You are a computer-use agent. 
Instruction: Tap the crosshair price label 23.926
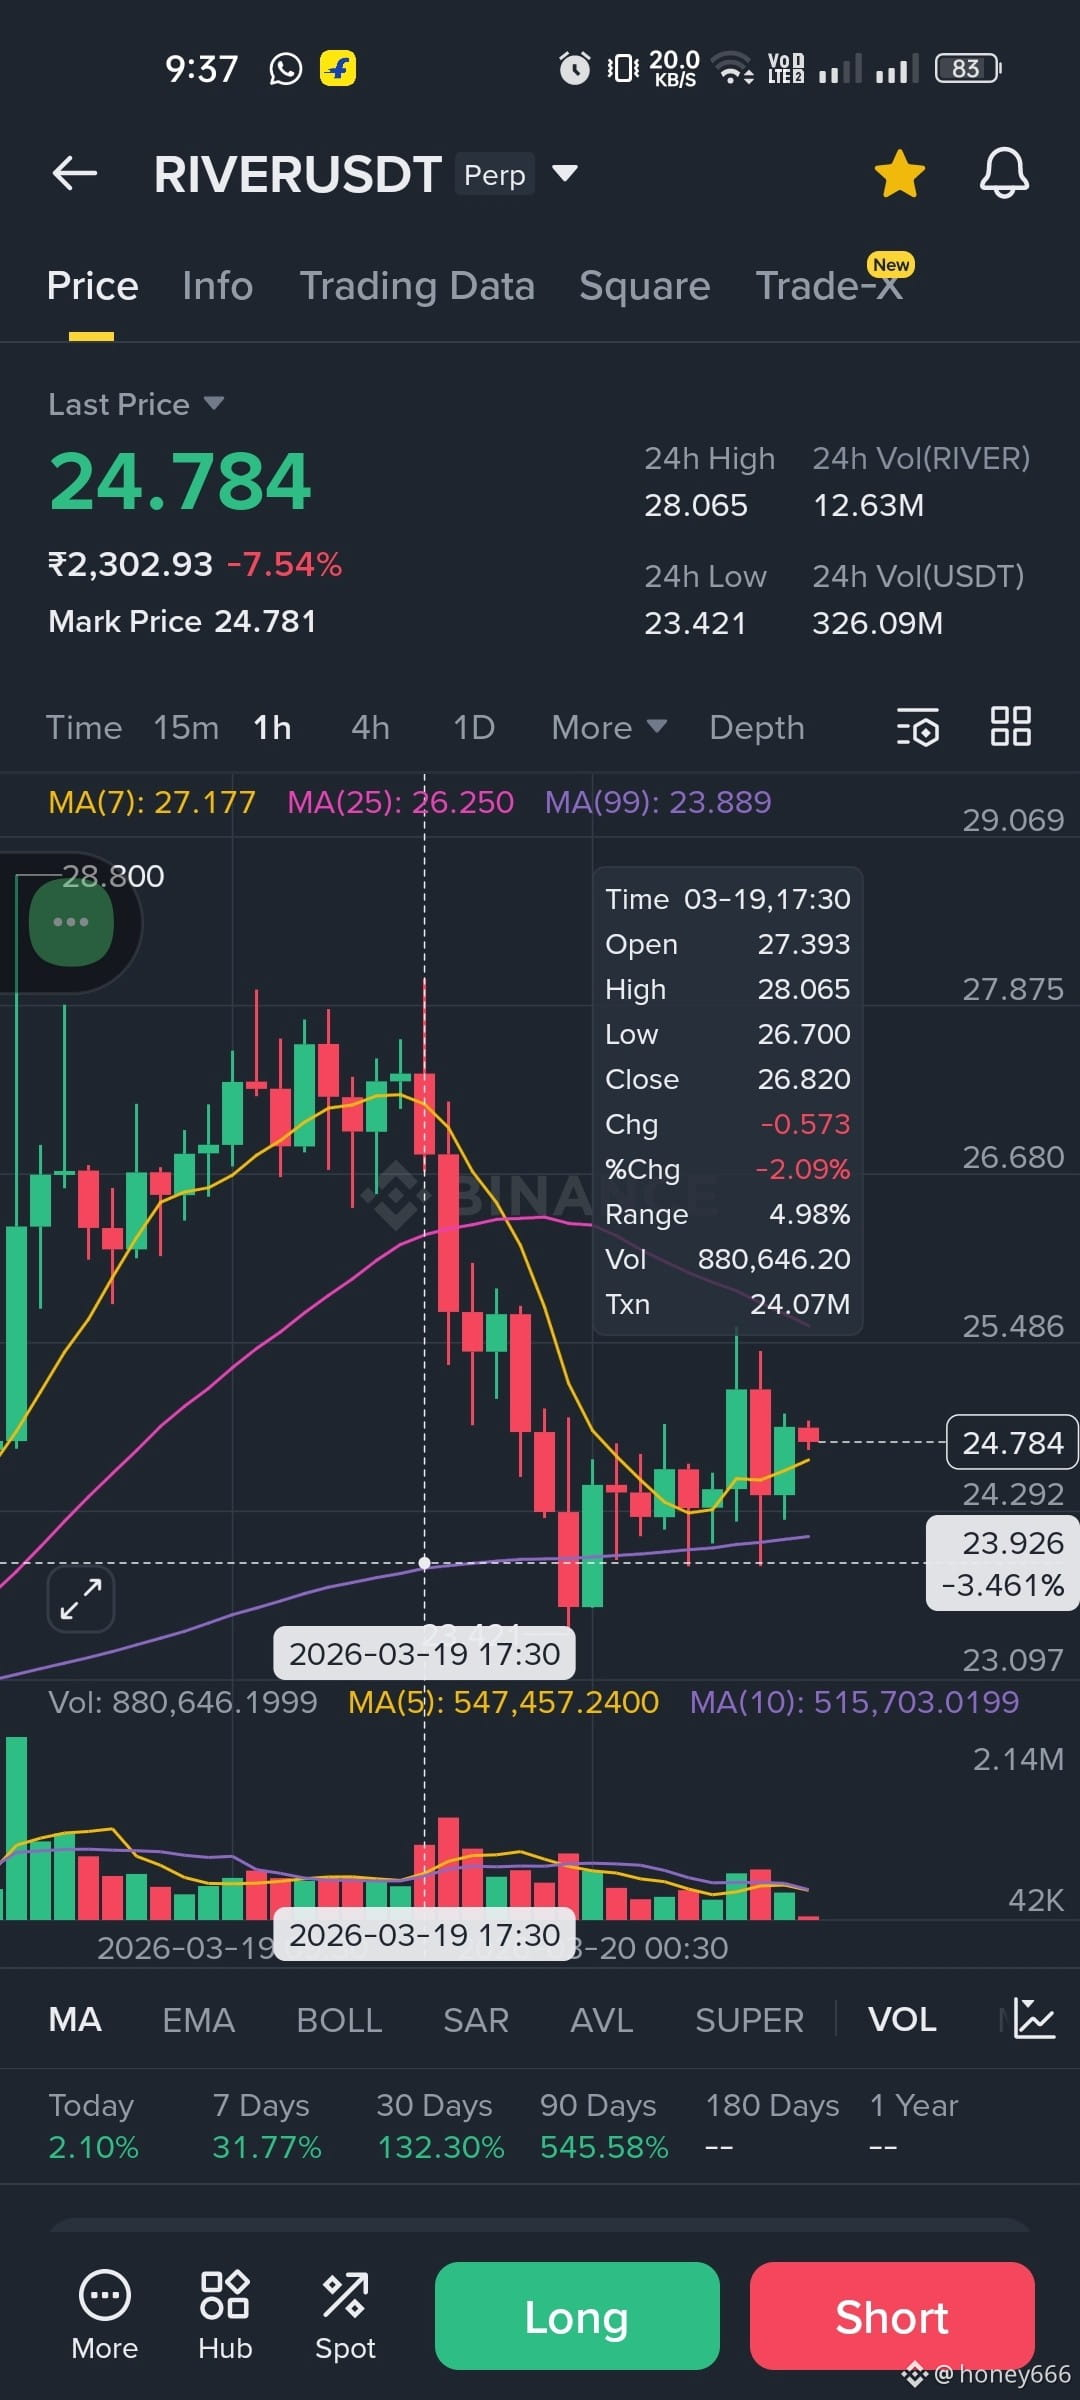(x=1003, y=1563)
